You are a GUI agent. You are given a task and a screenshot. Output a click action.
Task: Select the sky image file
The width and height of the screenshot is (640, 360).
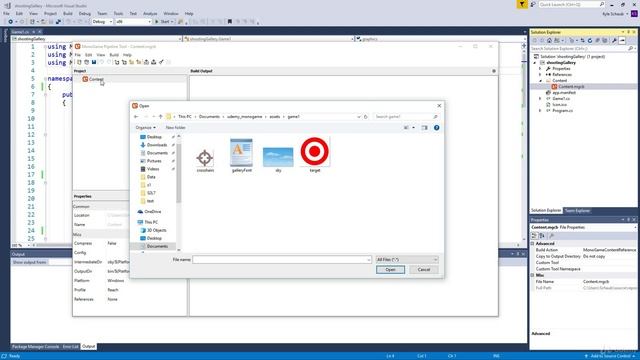tap(278, 160)
